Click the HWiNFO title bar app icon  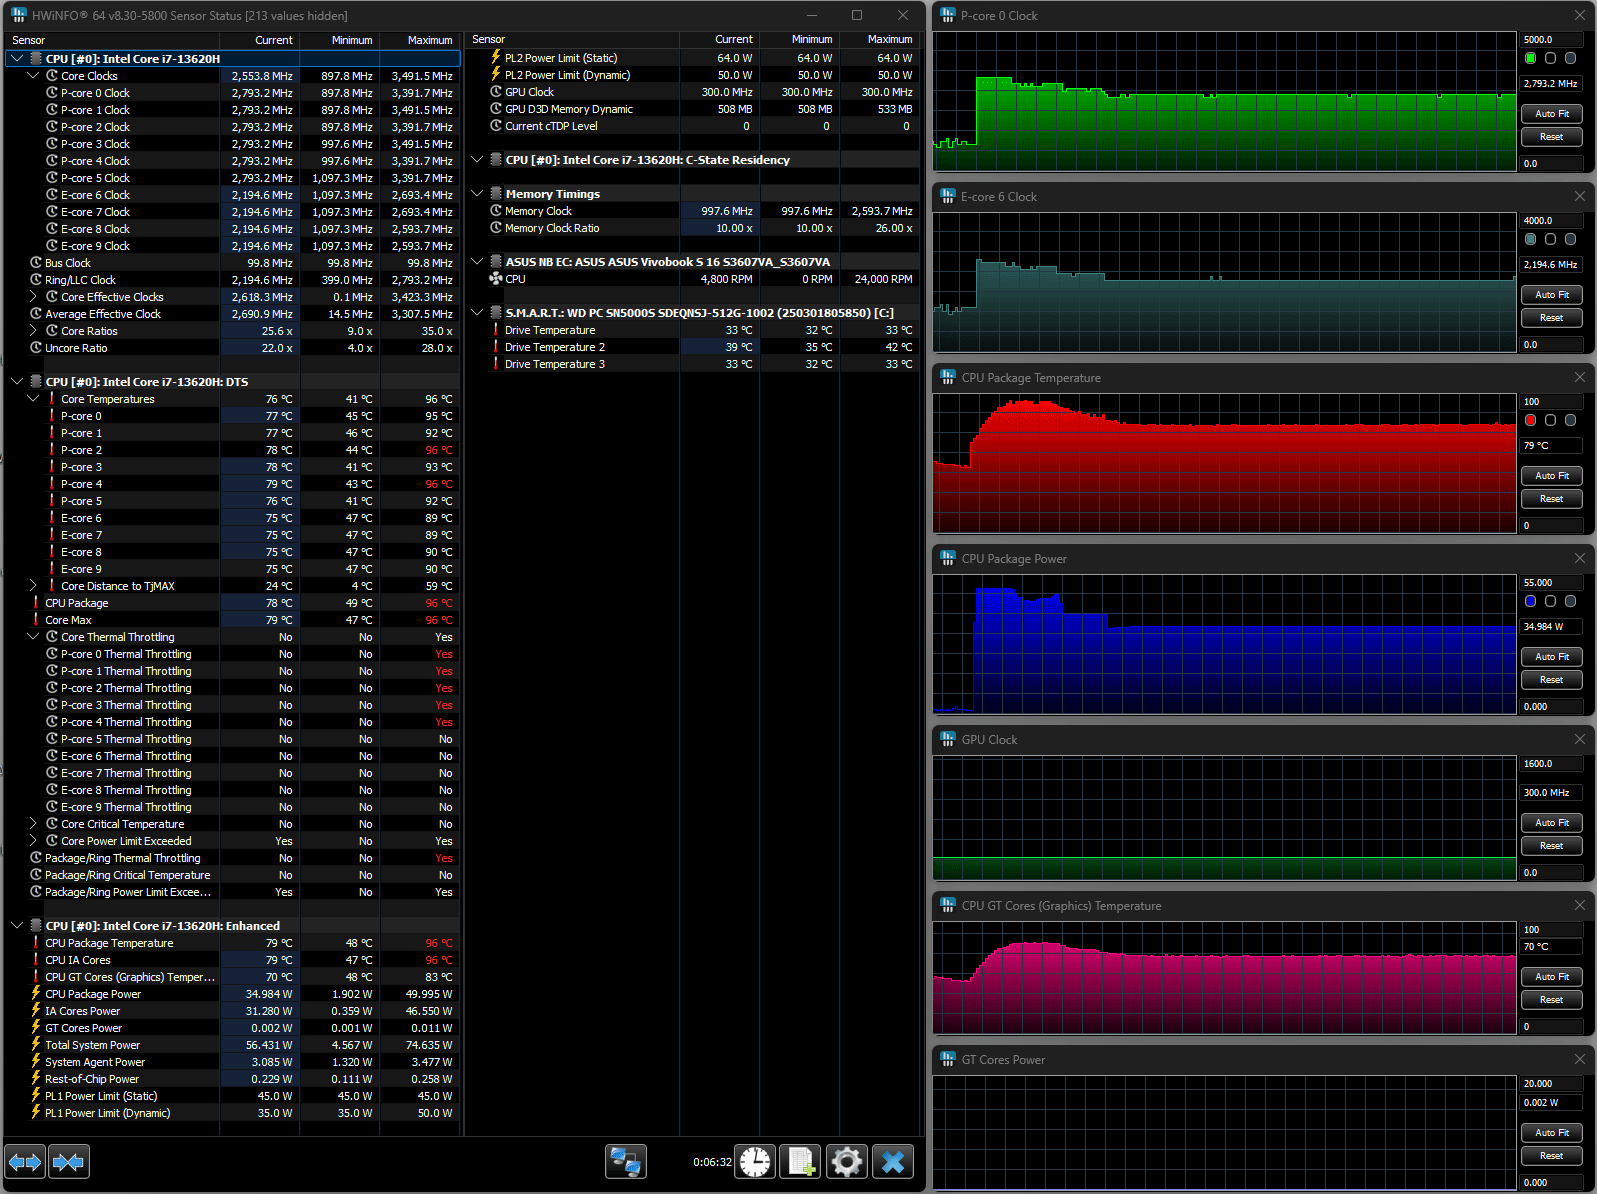pos(18,15)
